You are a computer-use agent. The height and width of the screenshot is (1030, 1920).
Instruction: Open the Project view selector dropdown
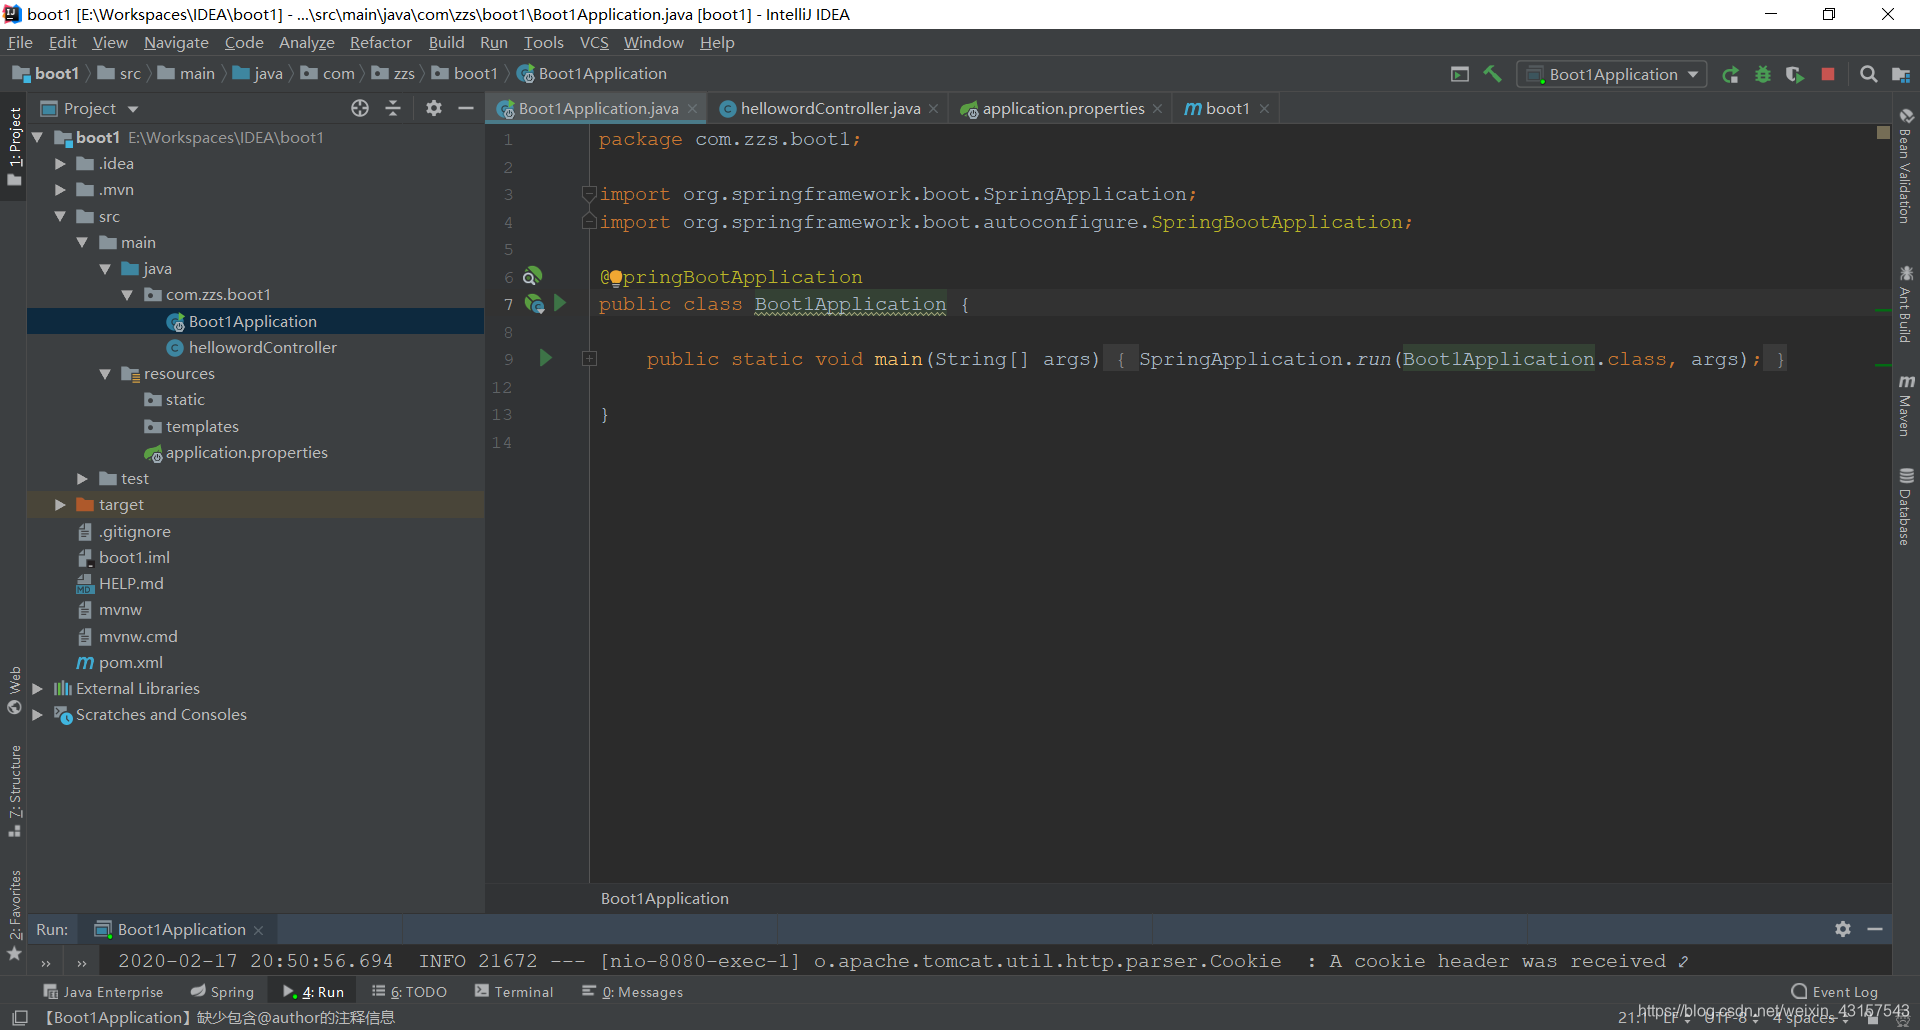tap(90, 108)
